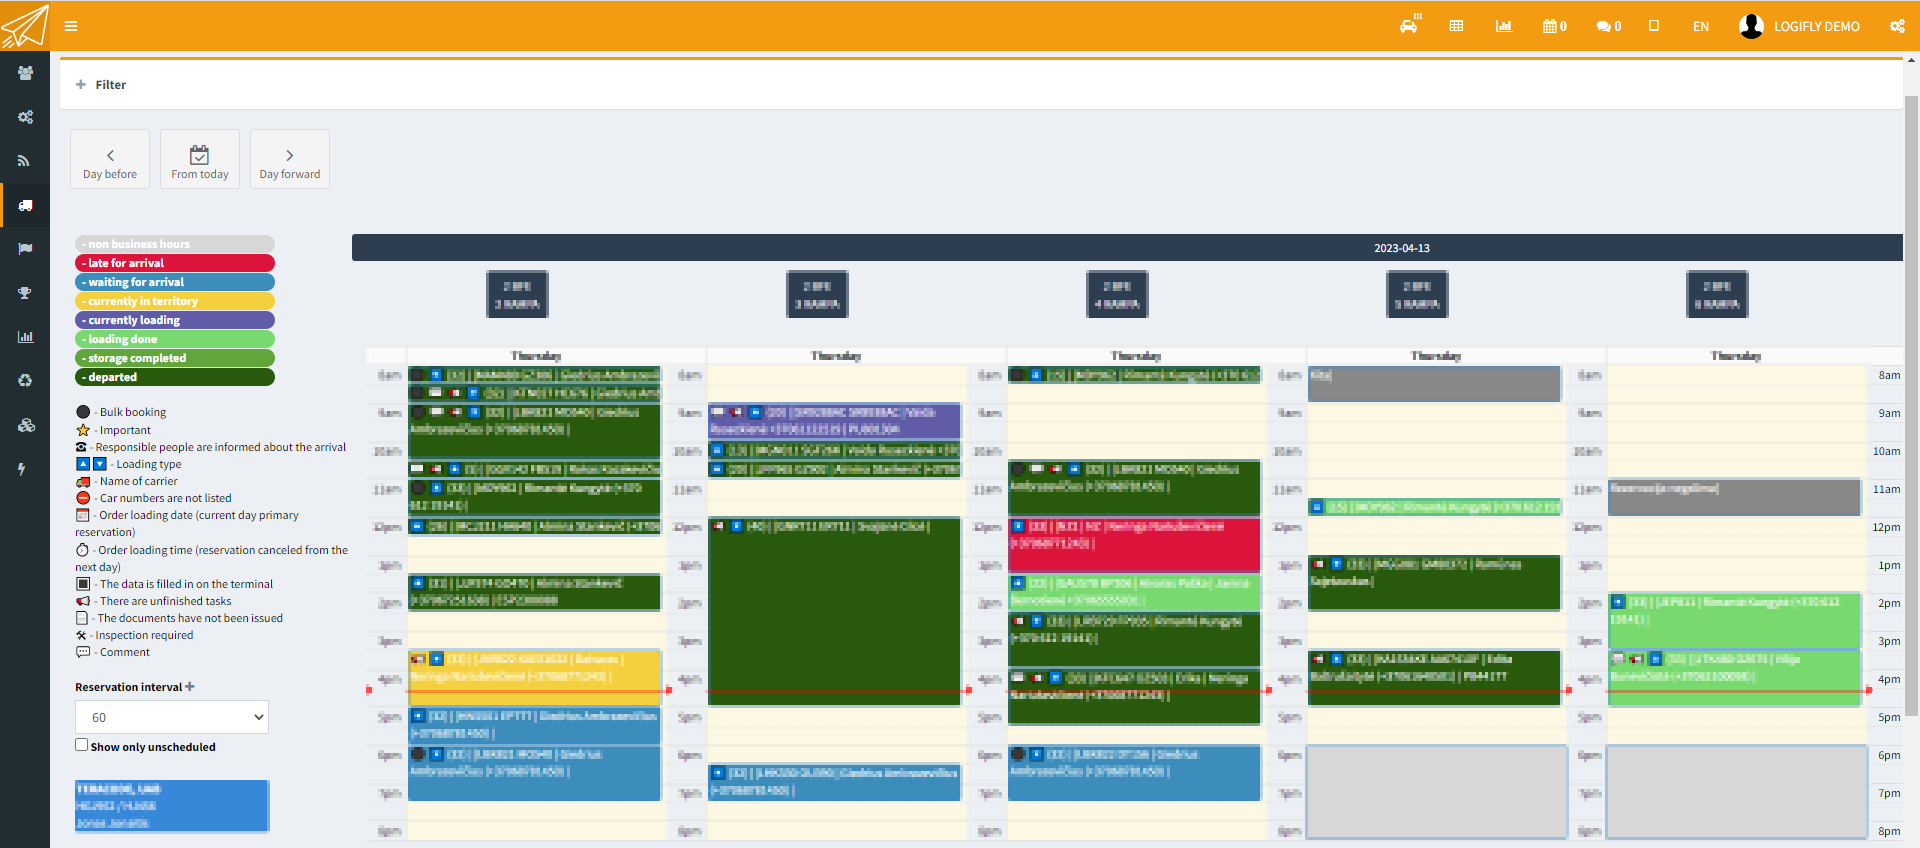Open the cubes sidebar icon
1920x848 pixels.
point(26,425)
